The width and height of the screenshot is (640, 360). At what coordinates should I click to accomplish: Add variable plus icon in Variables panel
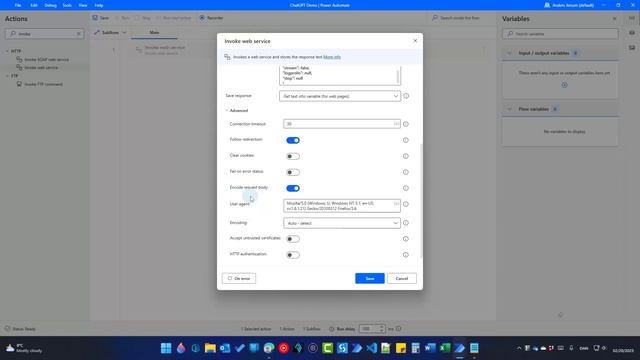(564, 85)
